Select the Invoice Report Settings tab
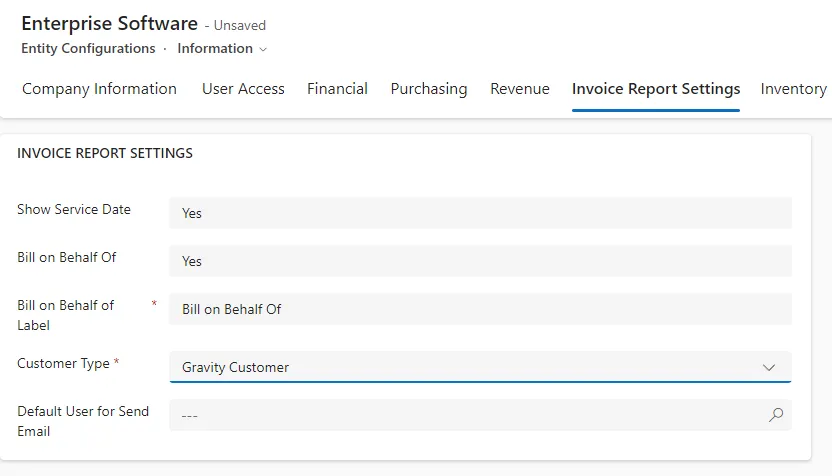Viewport: 832px width, 476px height. pyautogui.click(x=656, y=89)
